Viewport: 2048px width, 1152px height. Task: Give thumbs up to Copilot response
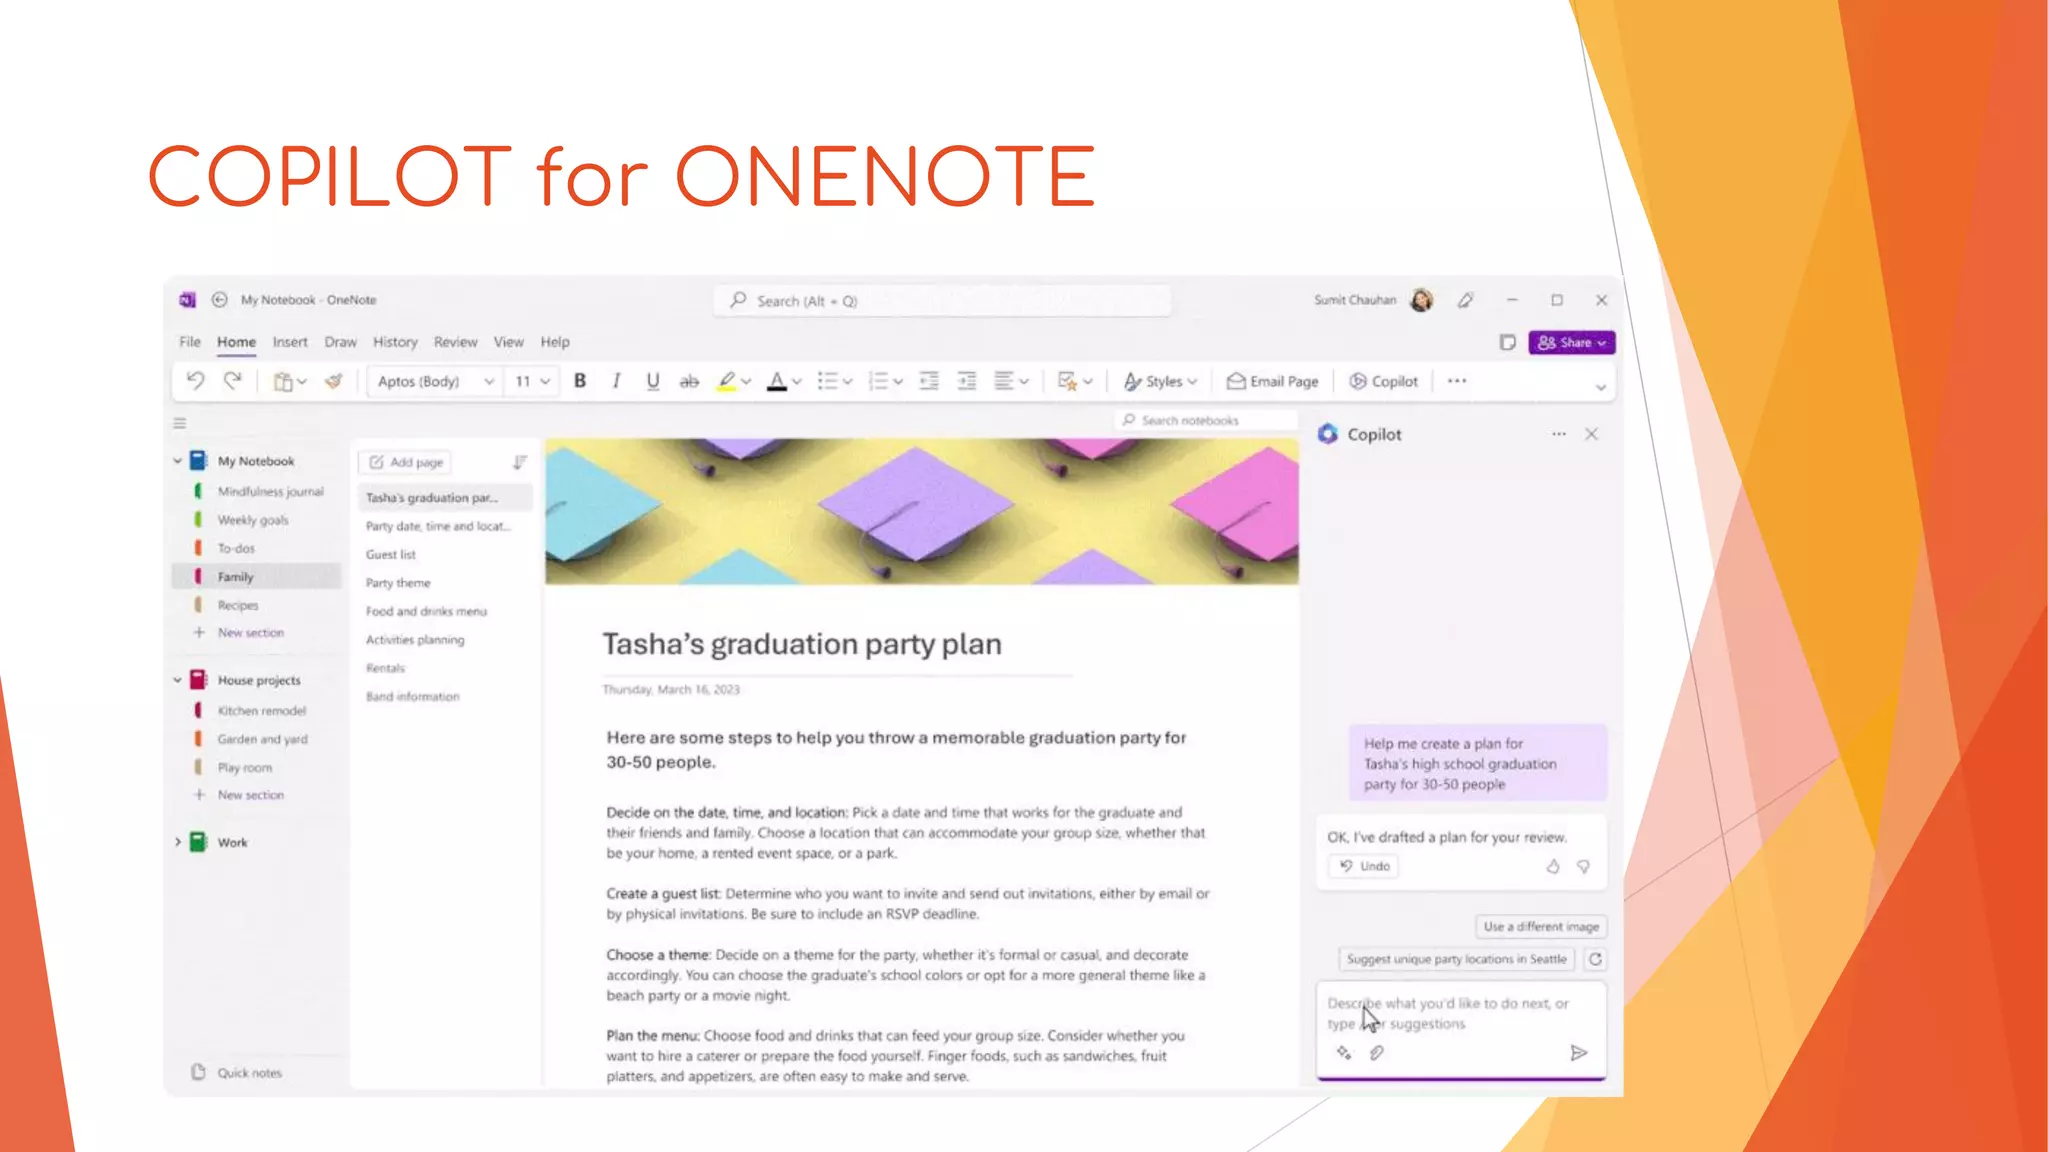(1553, 867)
